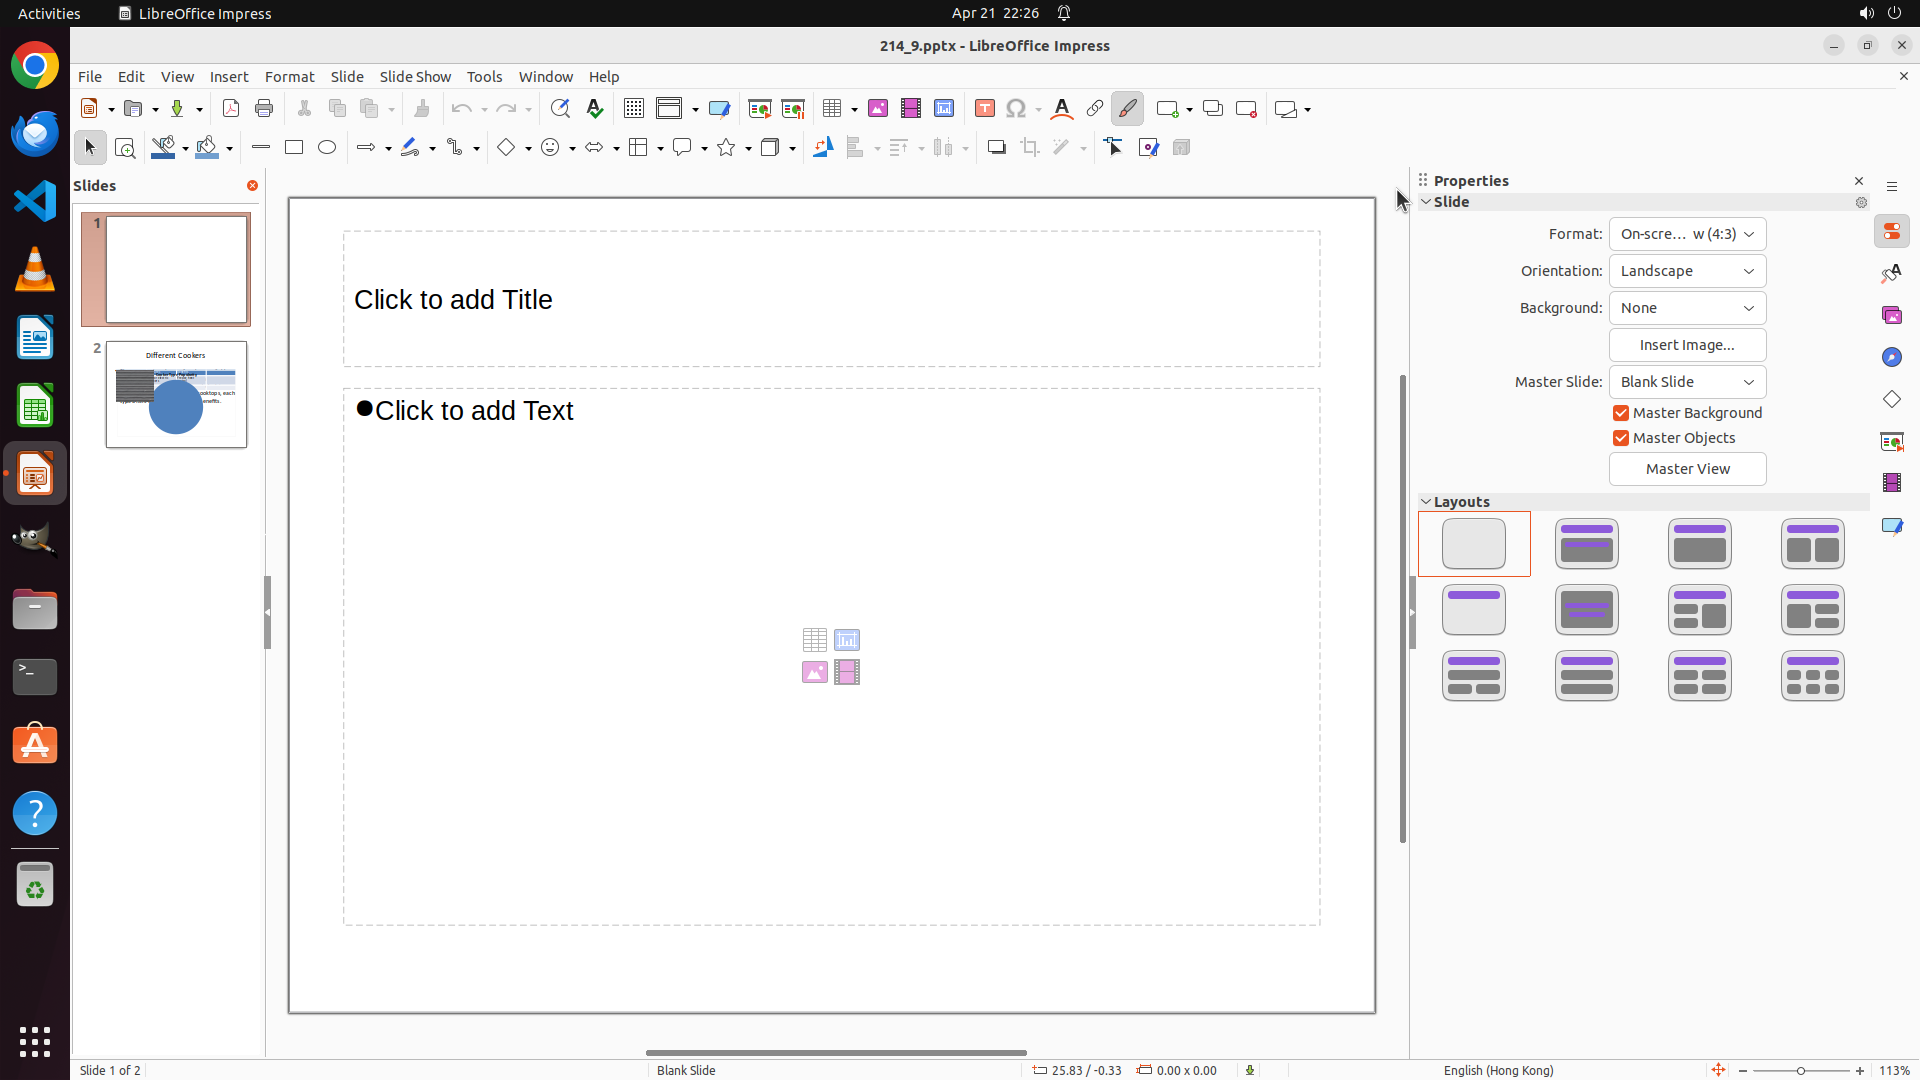Uncheck the Master Background checkbox
Viewport: 1920px width, 1080px height.
pos(1621,413)
